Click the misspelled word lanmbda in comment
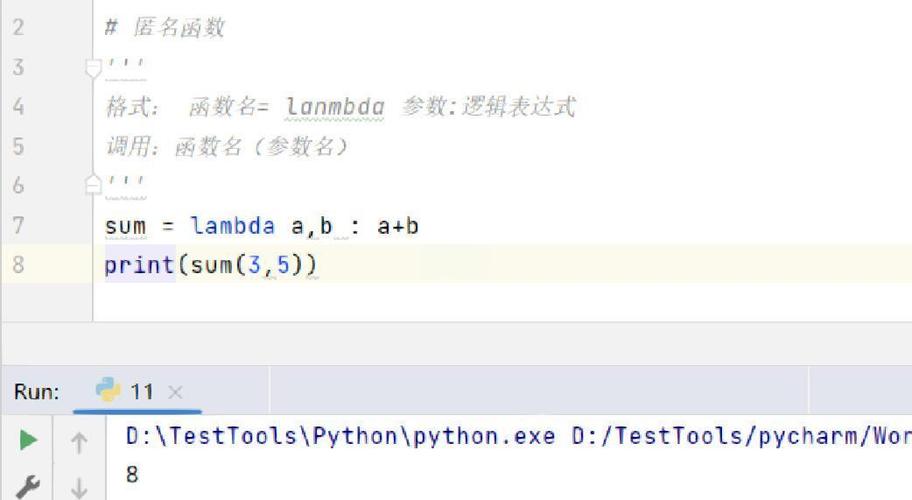The height and width of the screenshot is (500, 912). coord(334,107)
